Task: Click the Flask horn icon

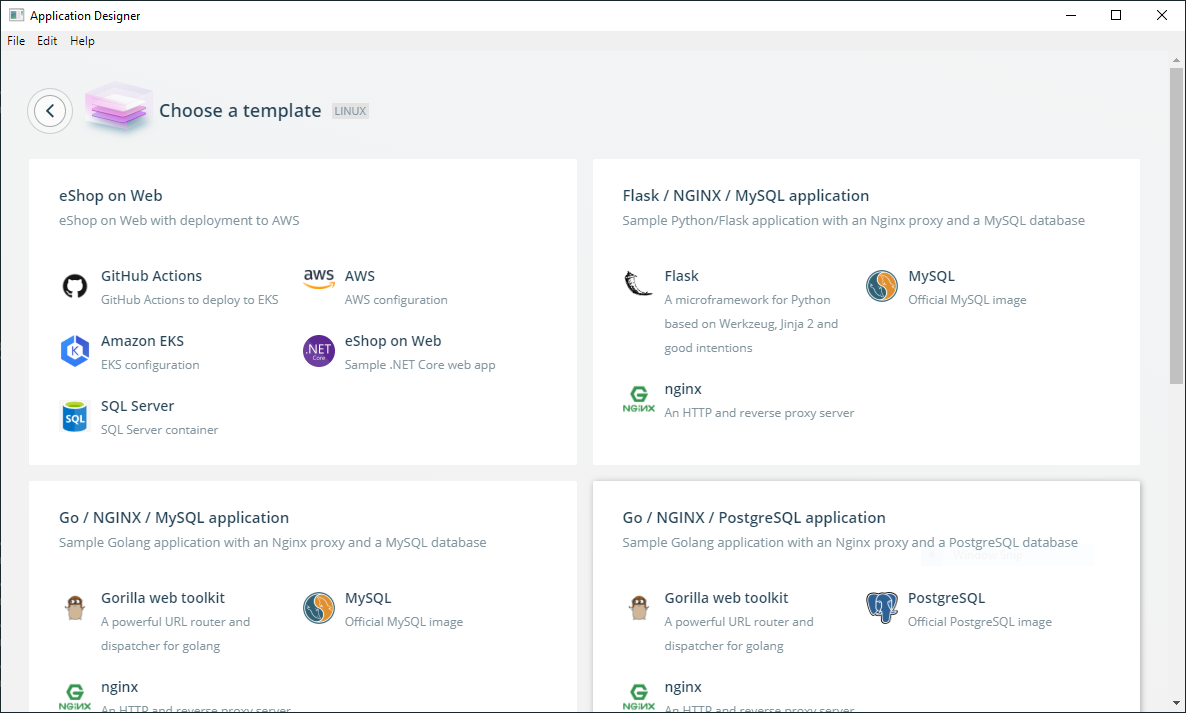Action: click(638, 284)
